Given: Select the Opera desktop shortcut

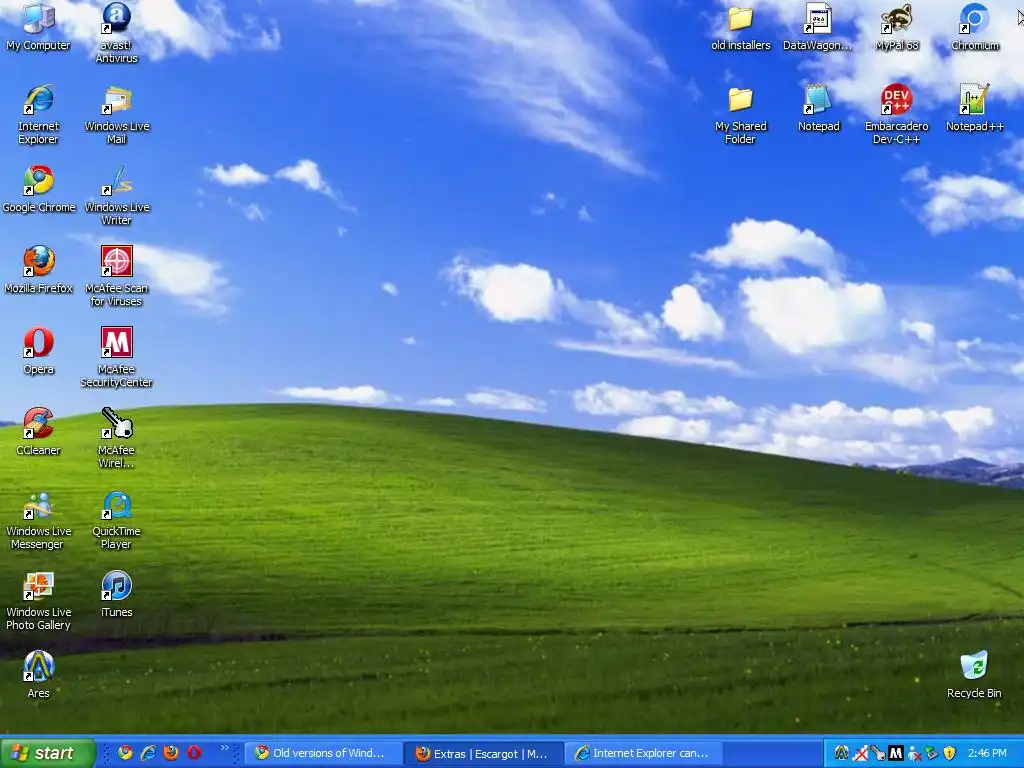Looking at the screenshot, I should (39, 351).
